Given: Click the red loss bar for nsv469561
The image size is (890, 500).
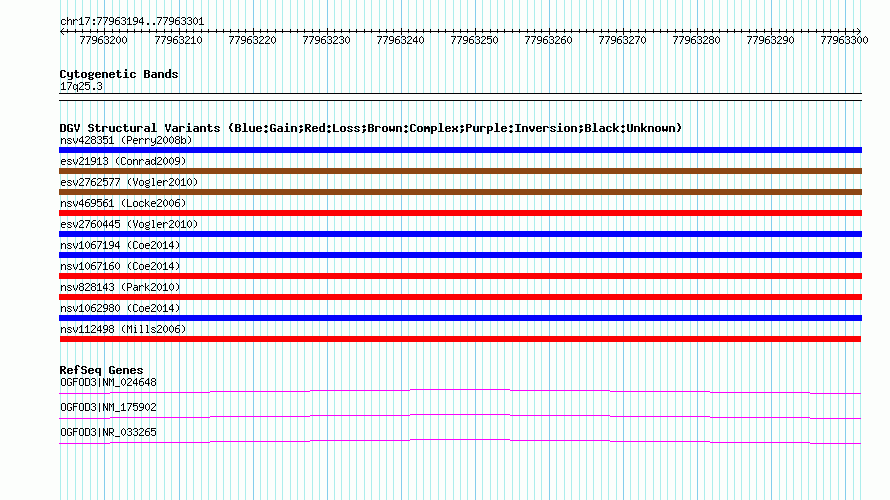Looking at the screenshot, I should point(460,213).
